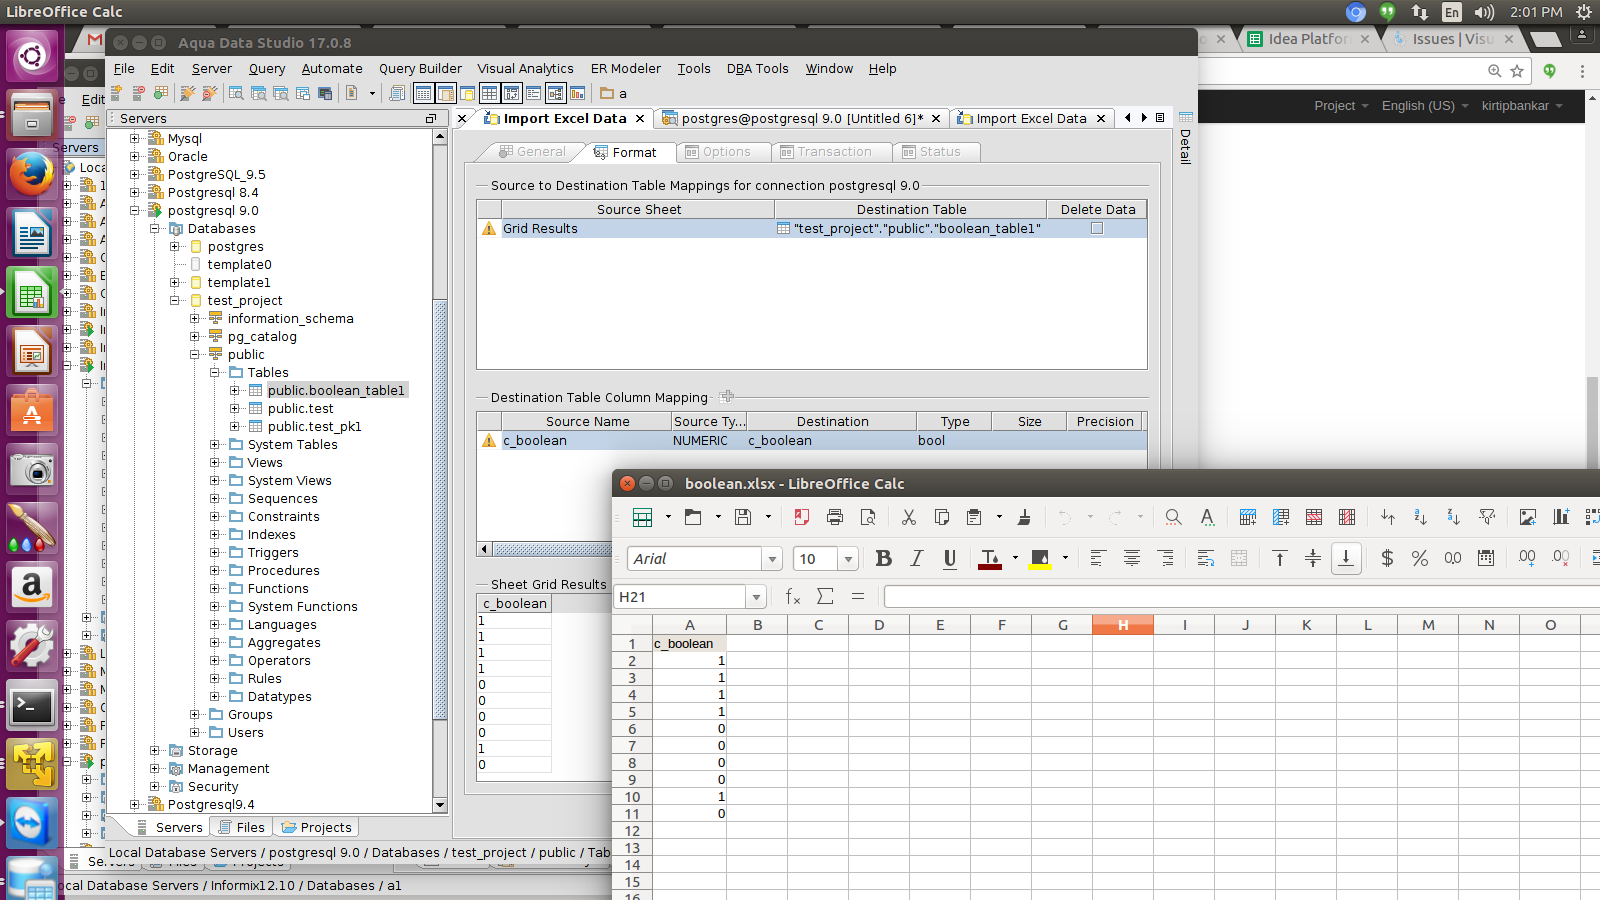Close the first Import Excel Data tab
The height and width of the screenshot is (900, 1600).
pos(640,118)
